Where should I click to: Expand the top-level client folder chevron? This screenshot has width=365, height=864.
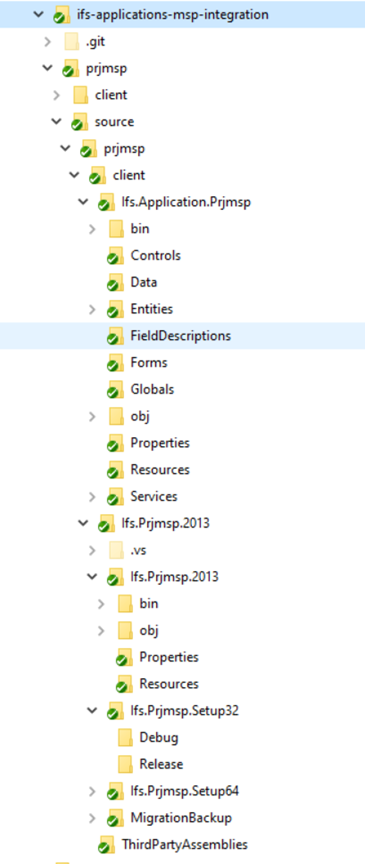coord(57,95)
